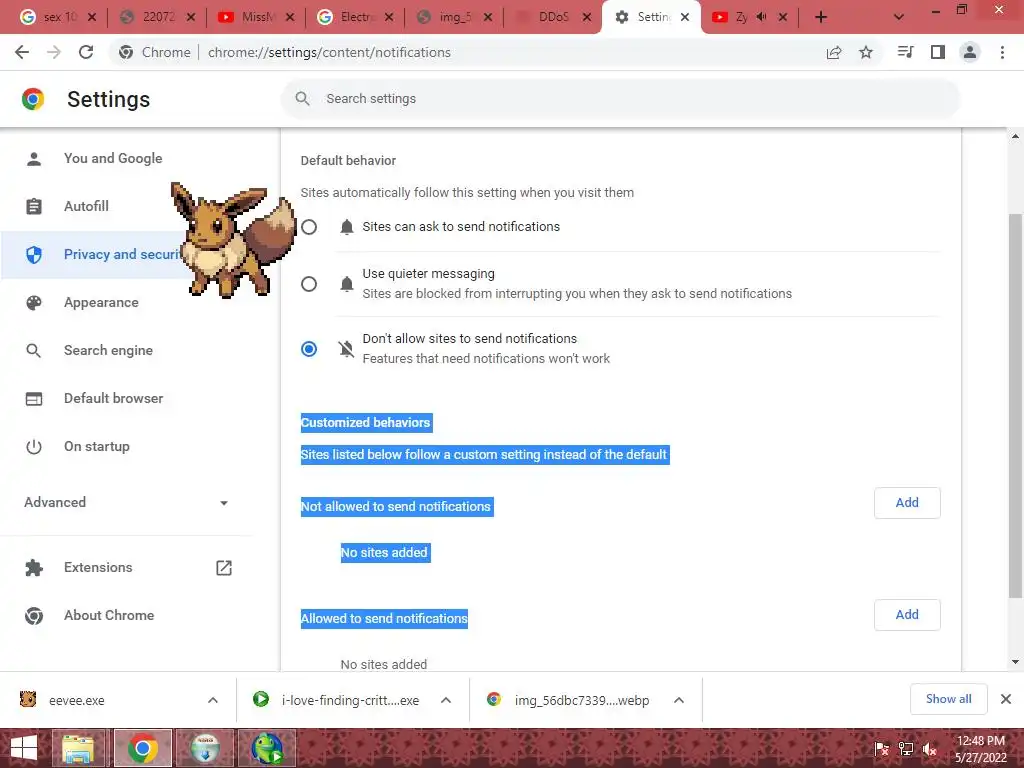1024x768 pixels.
Task: Open the Chrome profile avatar
Action: pyautogui.click(x=970, y=52)
